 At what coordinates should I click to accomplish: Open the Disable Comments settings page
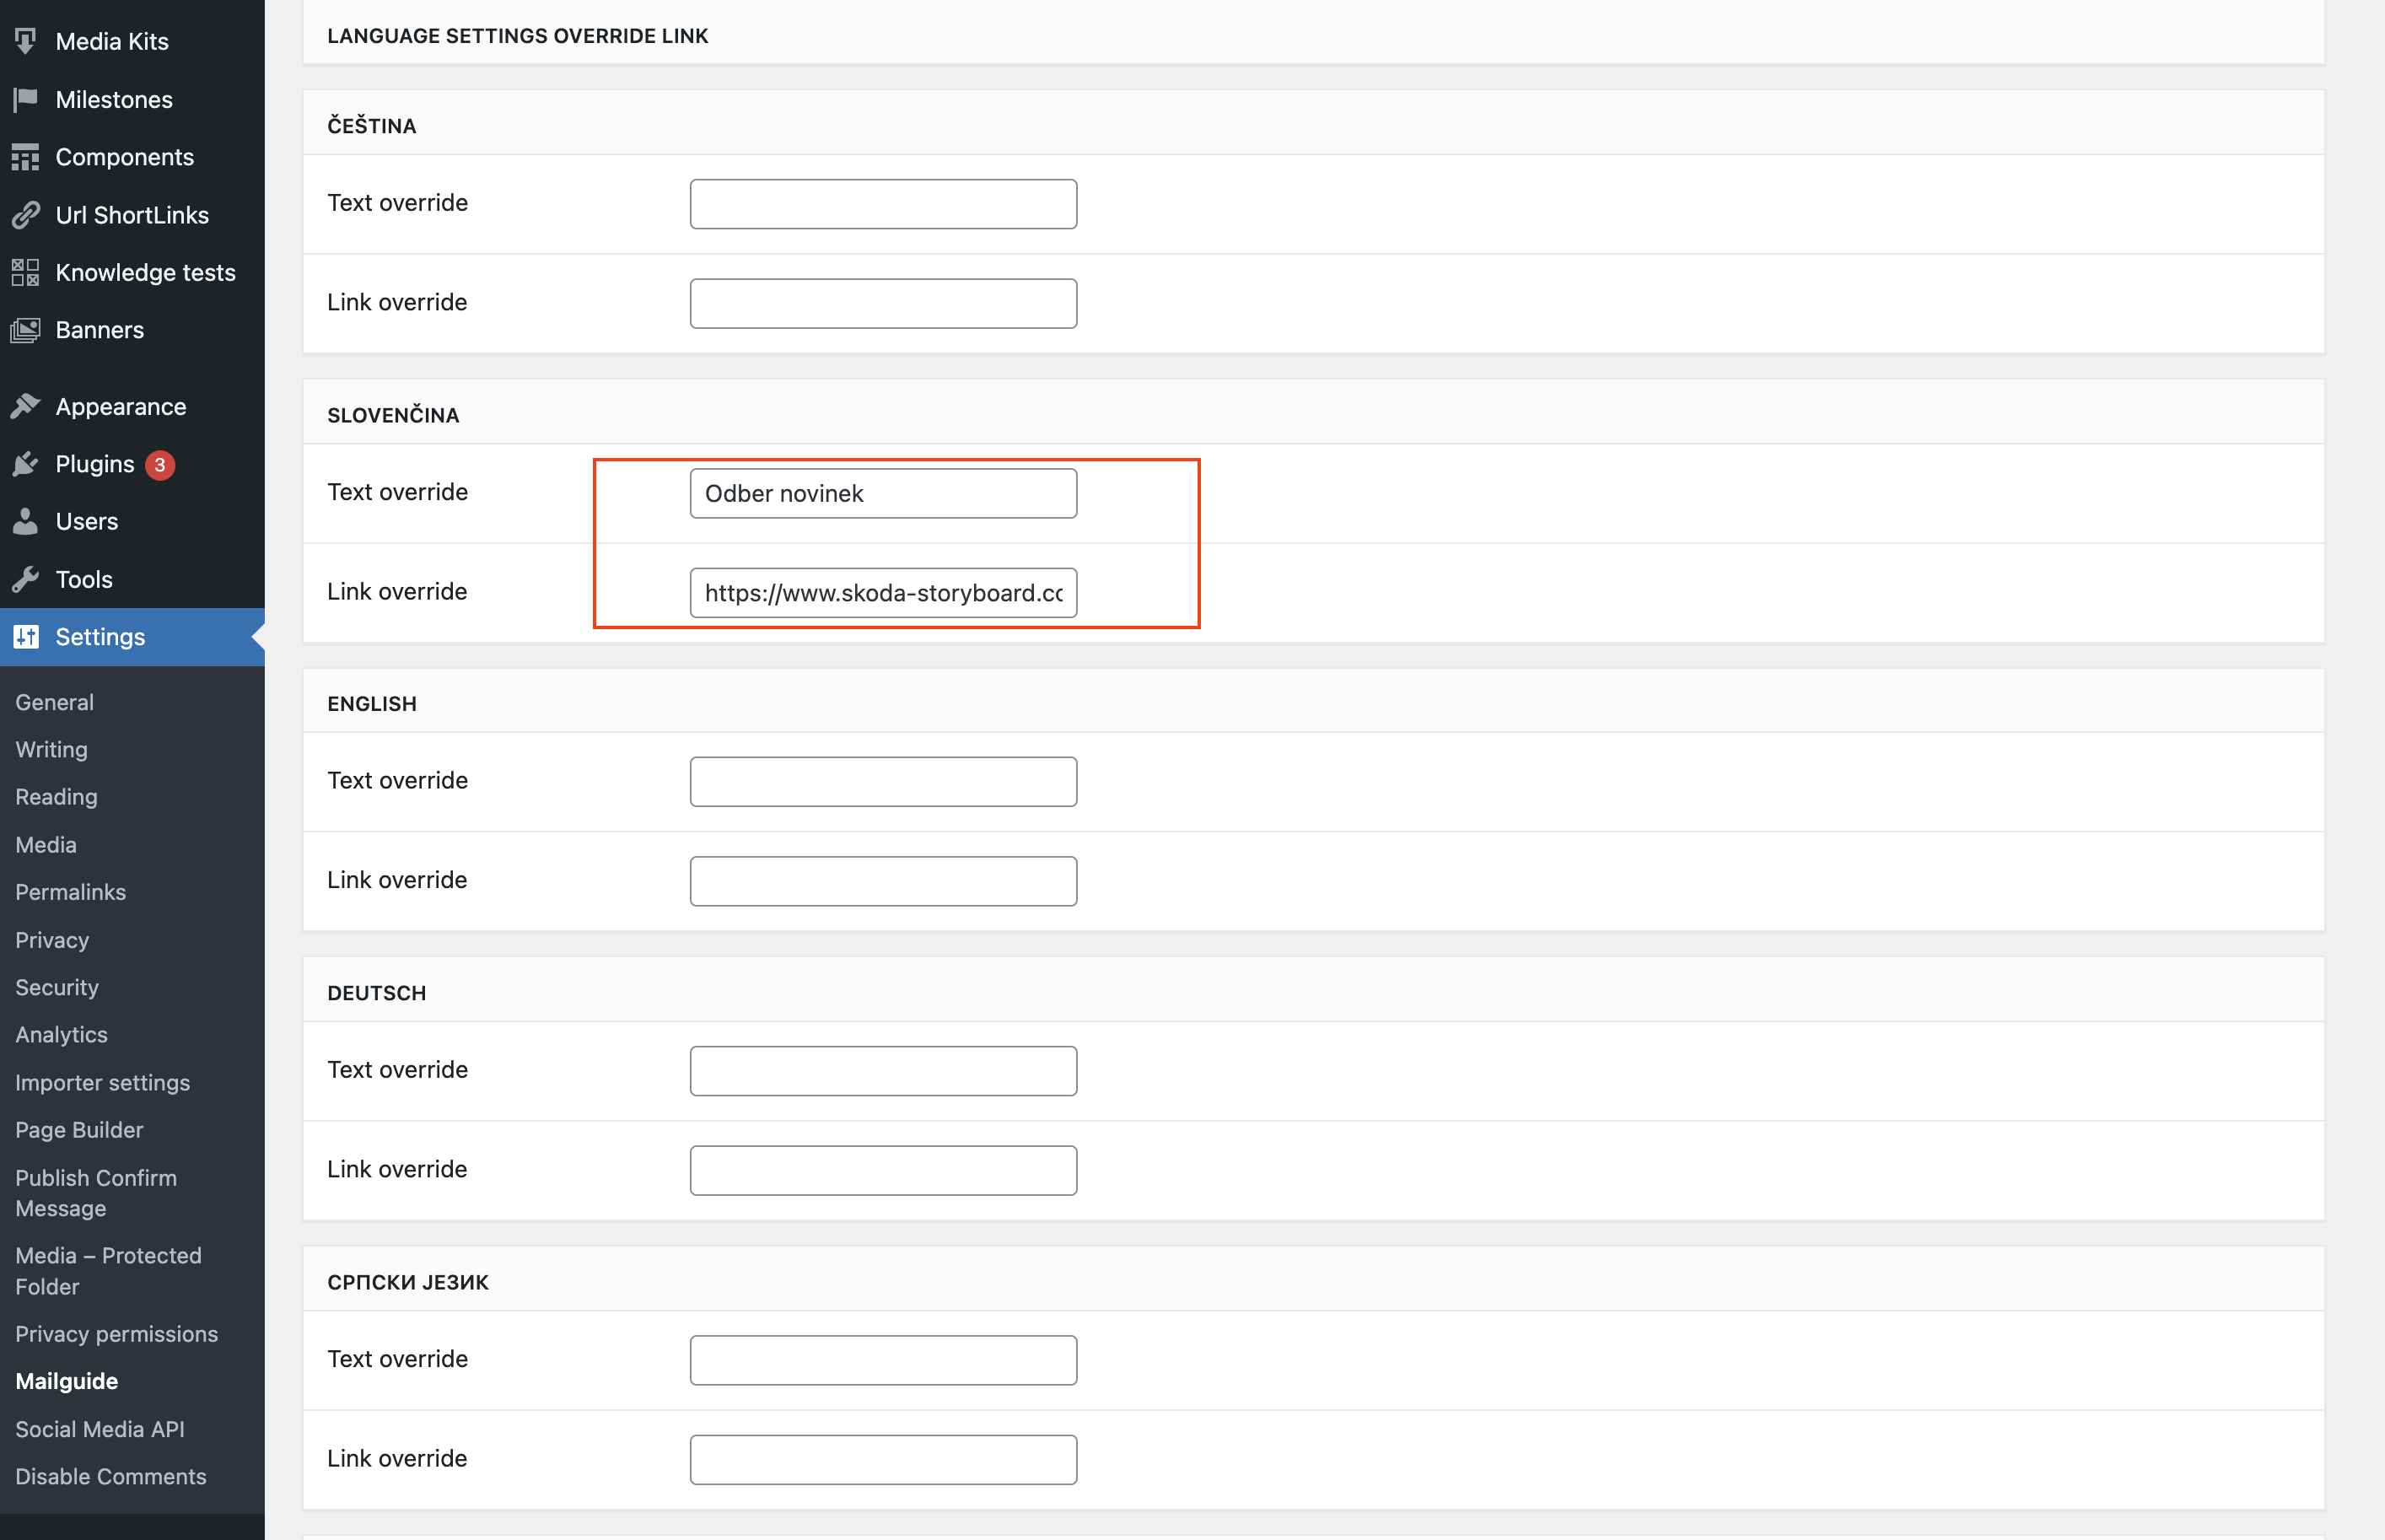tap(110, 1476)
